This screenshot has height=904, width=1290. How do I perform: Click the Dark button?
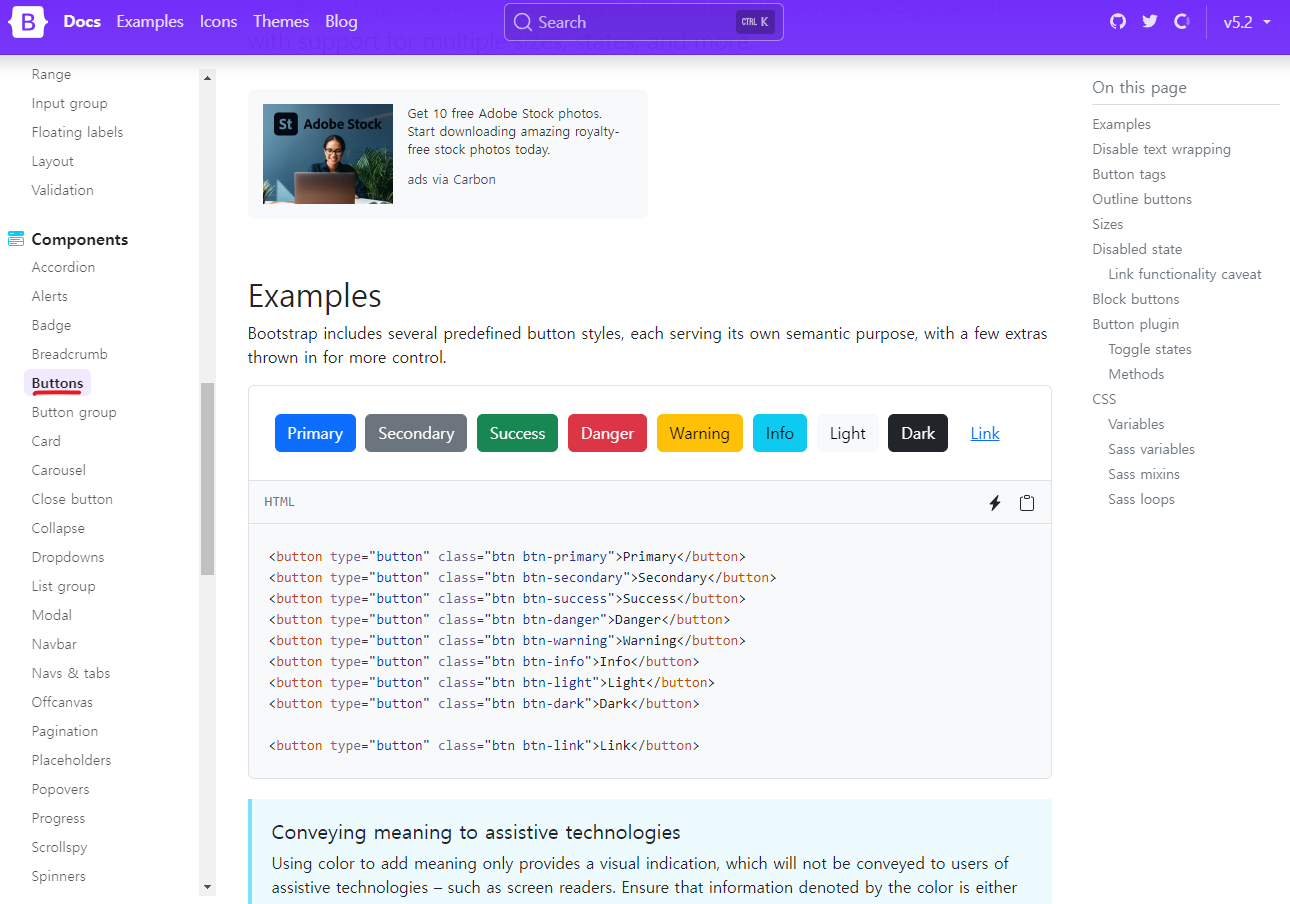(x=918, y=433)
